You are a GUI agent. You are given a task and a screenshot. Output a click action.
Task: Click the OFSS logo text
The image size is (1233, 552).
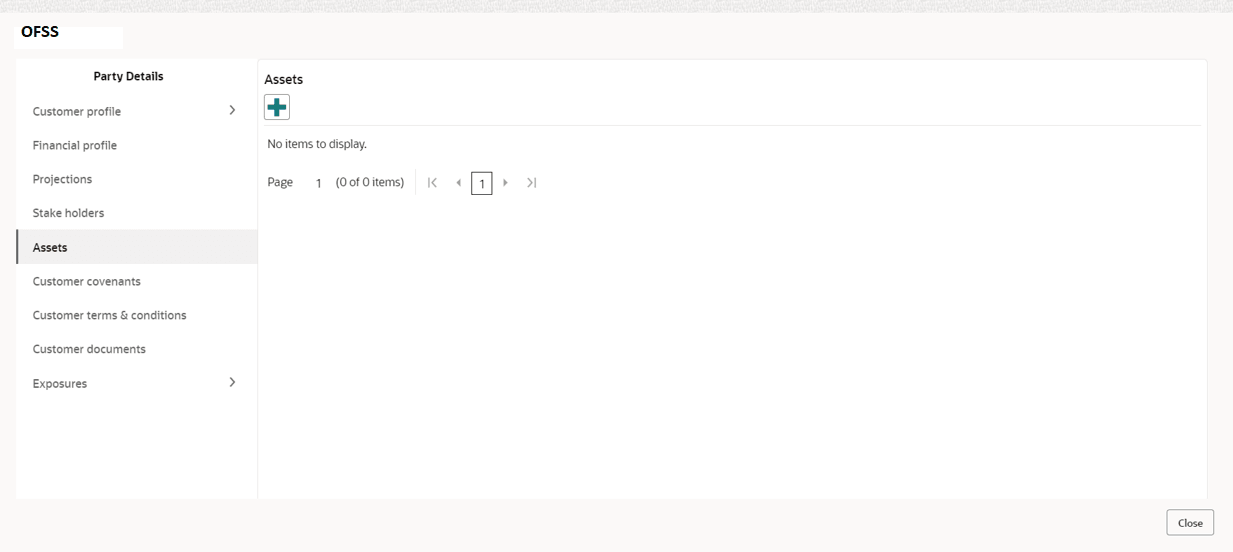(40, 32)
